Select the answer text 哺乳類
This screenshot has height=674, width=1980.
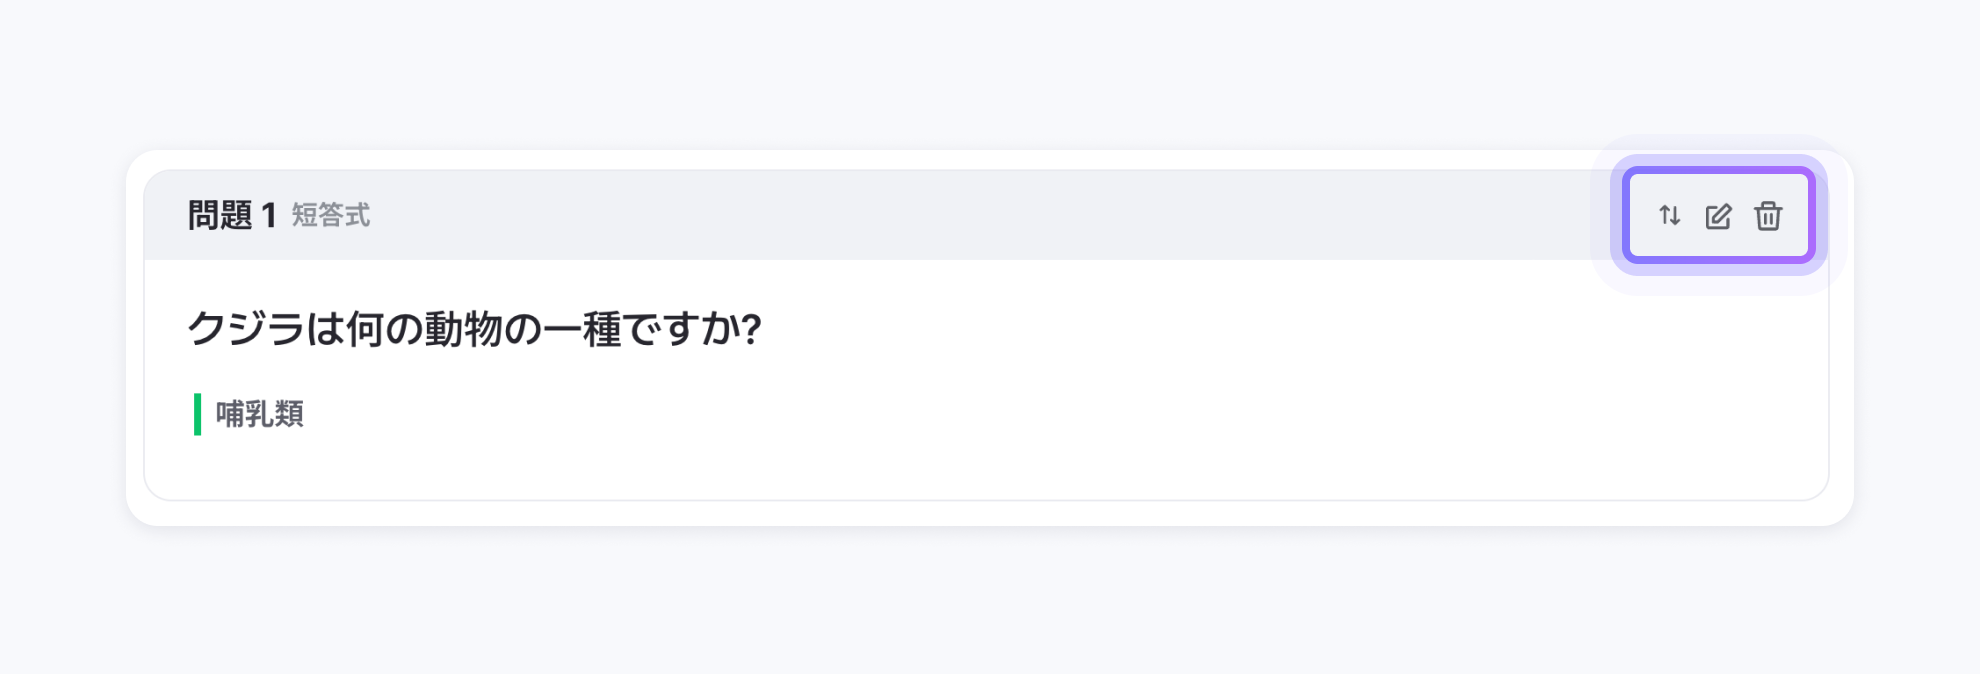260,414
